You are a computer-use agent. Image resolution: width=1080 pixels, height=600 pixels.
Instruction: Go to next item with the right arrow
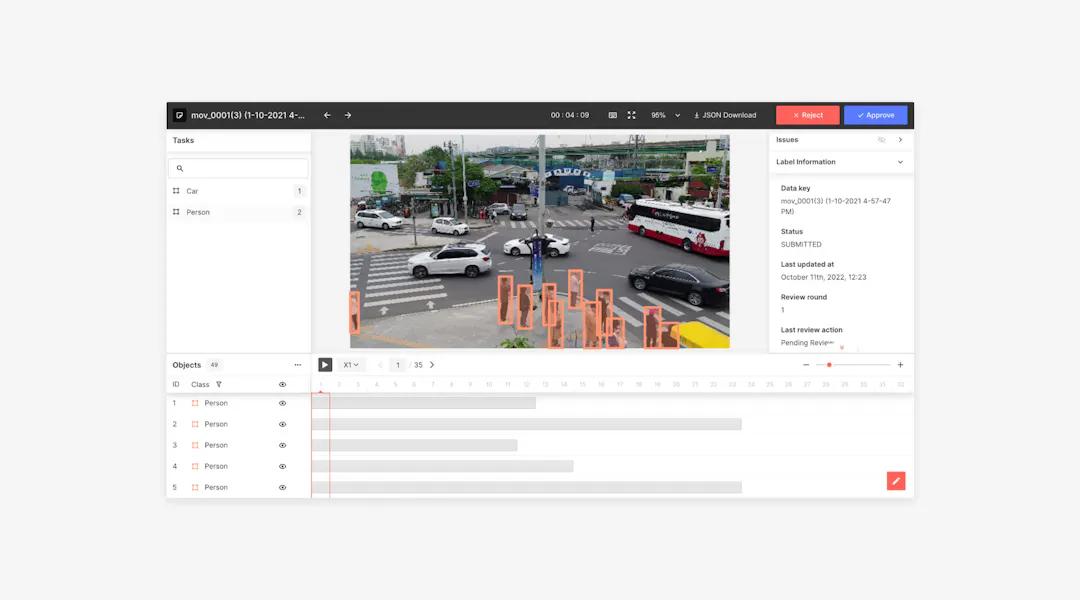[x=348, y=115]
